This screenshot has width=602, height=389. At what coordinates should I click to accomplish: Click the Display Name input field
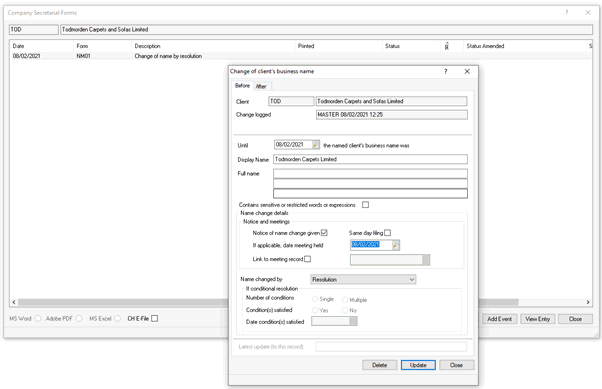tap(370, 159)
